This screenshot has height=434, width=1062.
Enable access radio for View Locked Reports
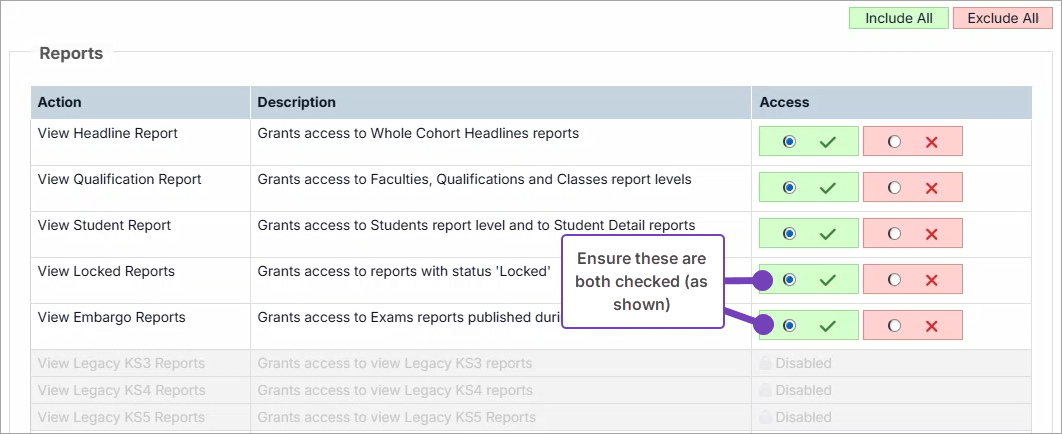pyautogui.click(x=790, y=280)
